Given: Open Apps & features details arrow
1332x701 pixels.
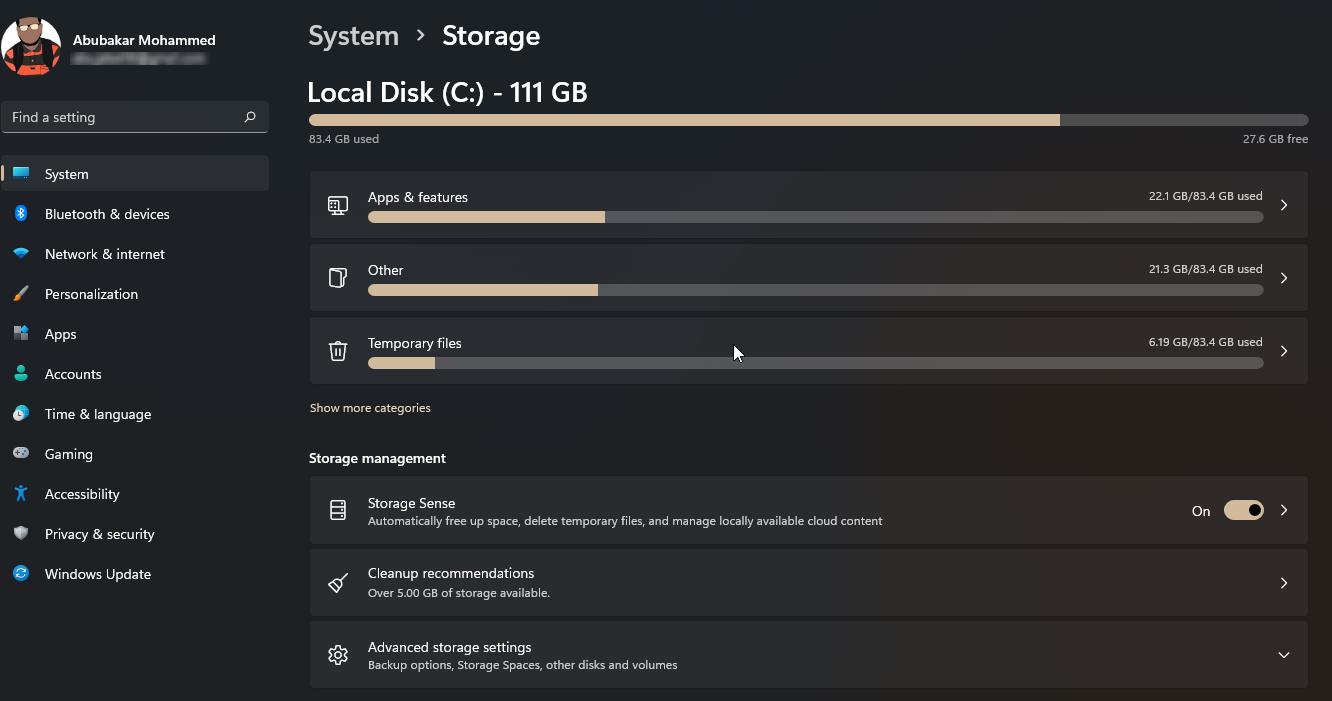Looking at the screenshot, I should pos(1284,205).
